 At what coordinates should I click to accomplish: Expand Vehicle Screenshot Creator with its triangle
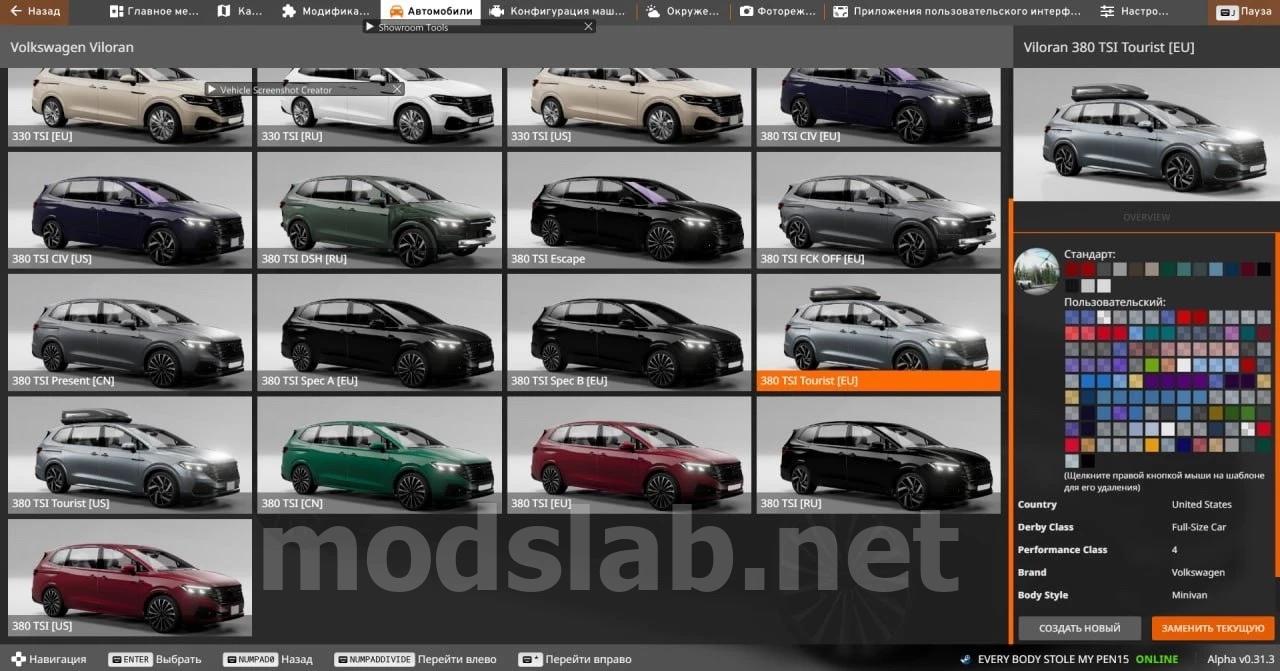click(x=211, y=89)
